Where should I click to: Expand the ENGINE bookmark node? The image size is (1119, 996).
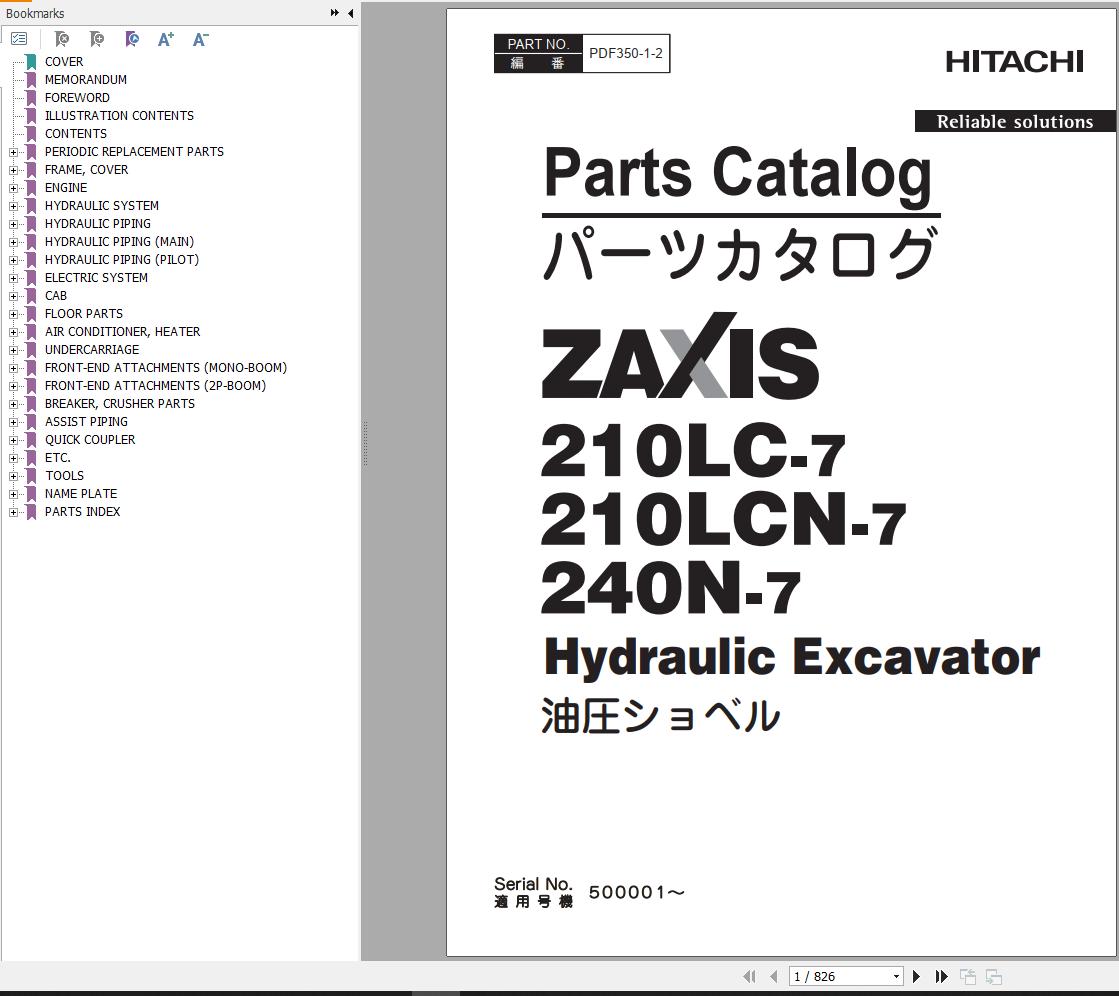[x=13, y=188]
